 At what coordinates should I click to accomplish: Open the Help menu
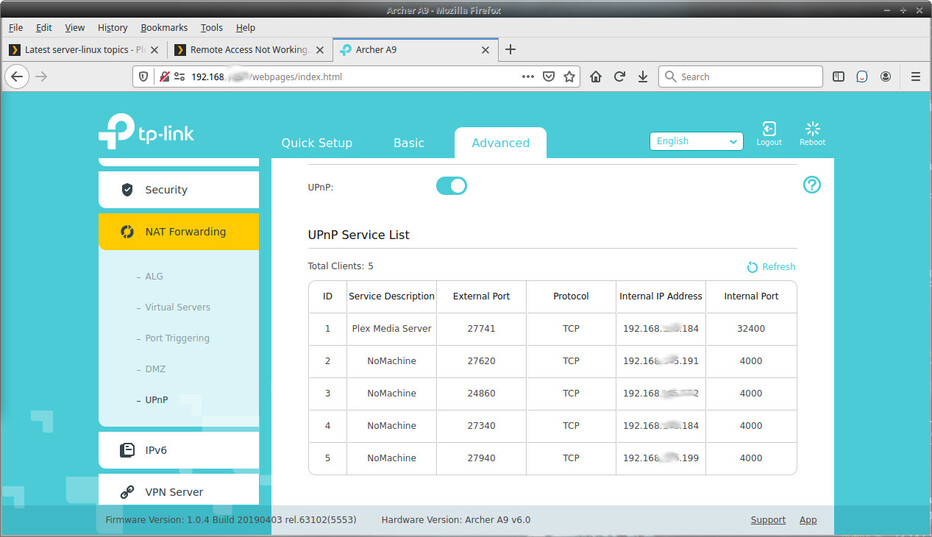pos(245,27)
